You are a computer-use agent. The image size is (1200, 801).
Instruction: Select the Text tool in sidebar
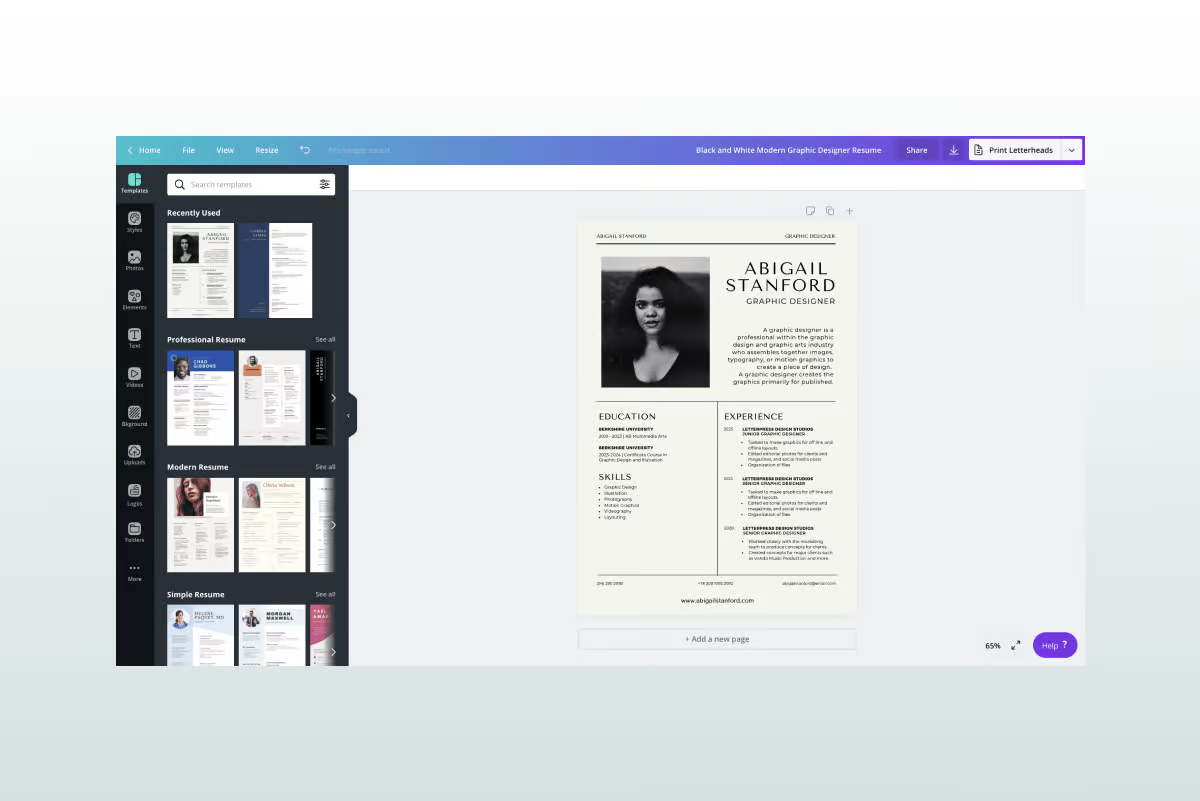pos(134,338)
